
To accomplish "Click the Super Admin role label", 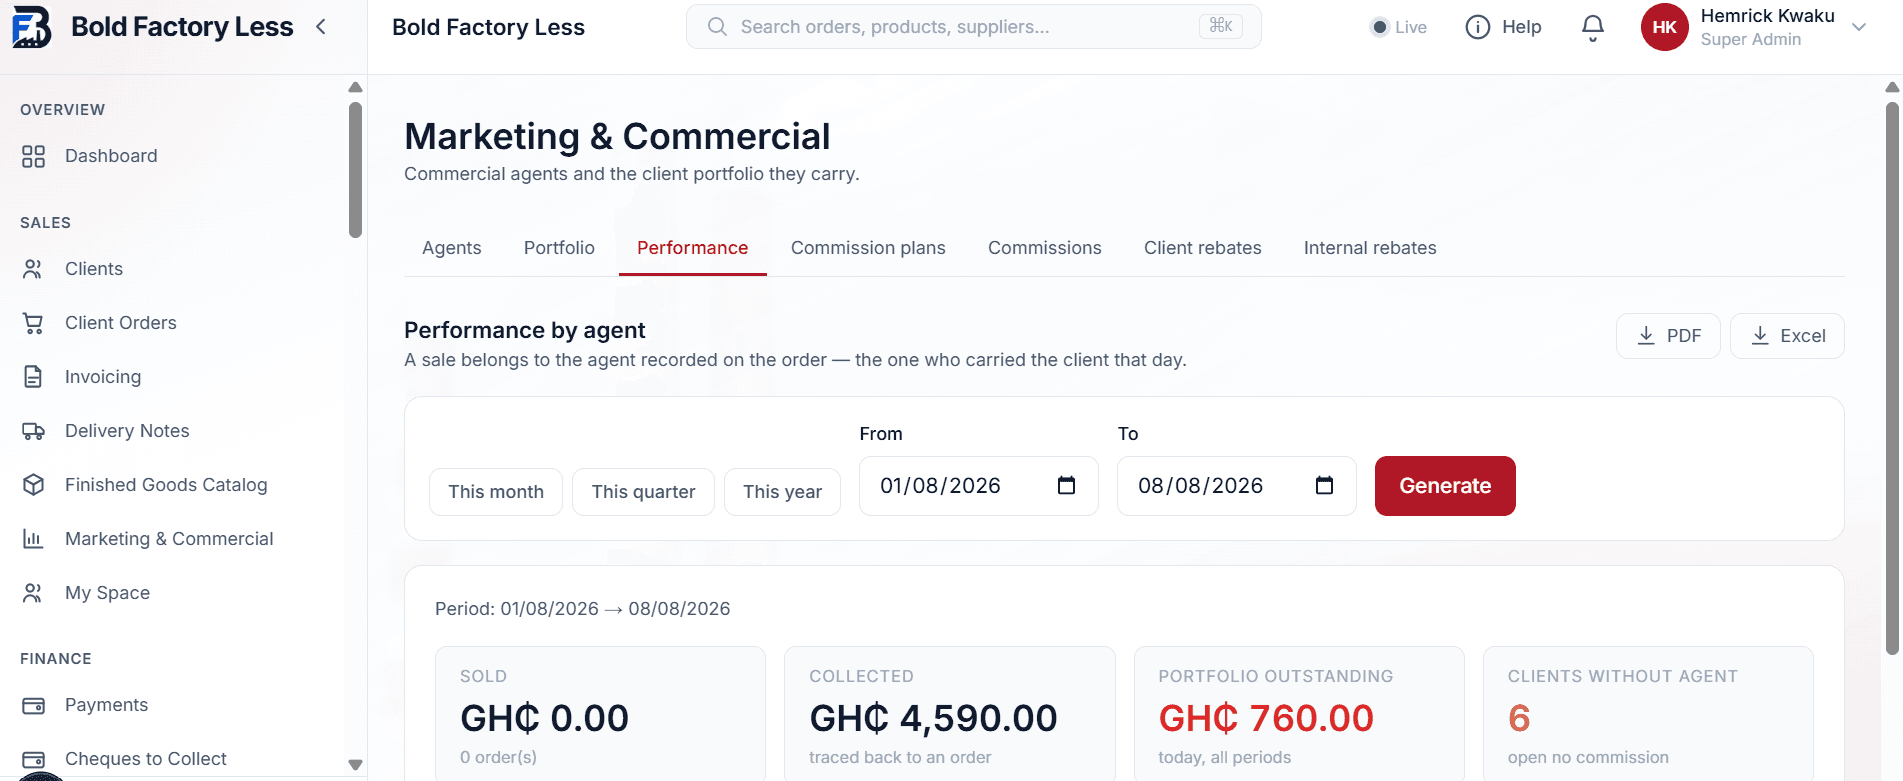I will click(x=1751, y=39).
